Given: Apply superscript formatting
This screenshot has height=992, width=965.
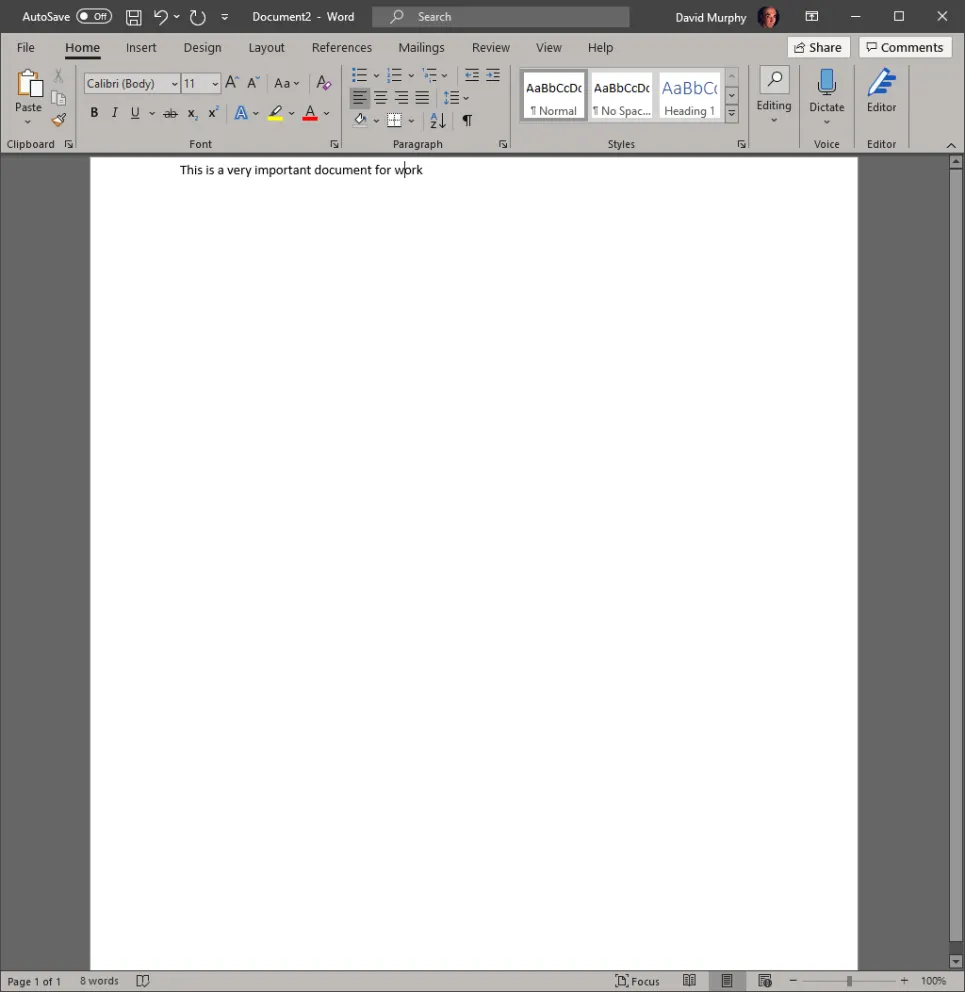Looking at the screenshot, I should pyautogui.click(x=213, y=113).
